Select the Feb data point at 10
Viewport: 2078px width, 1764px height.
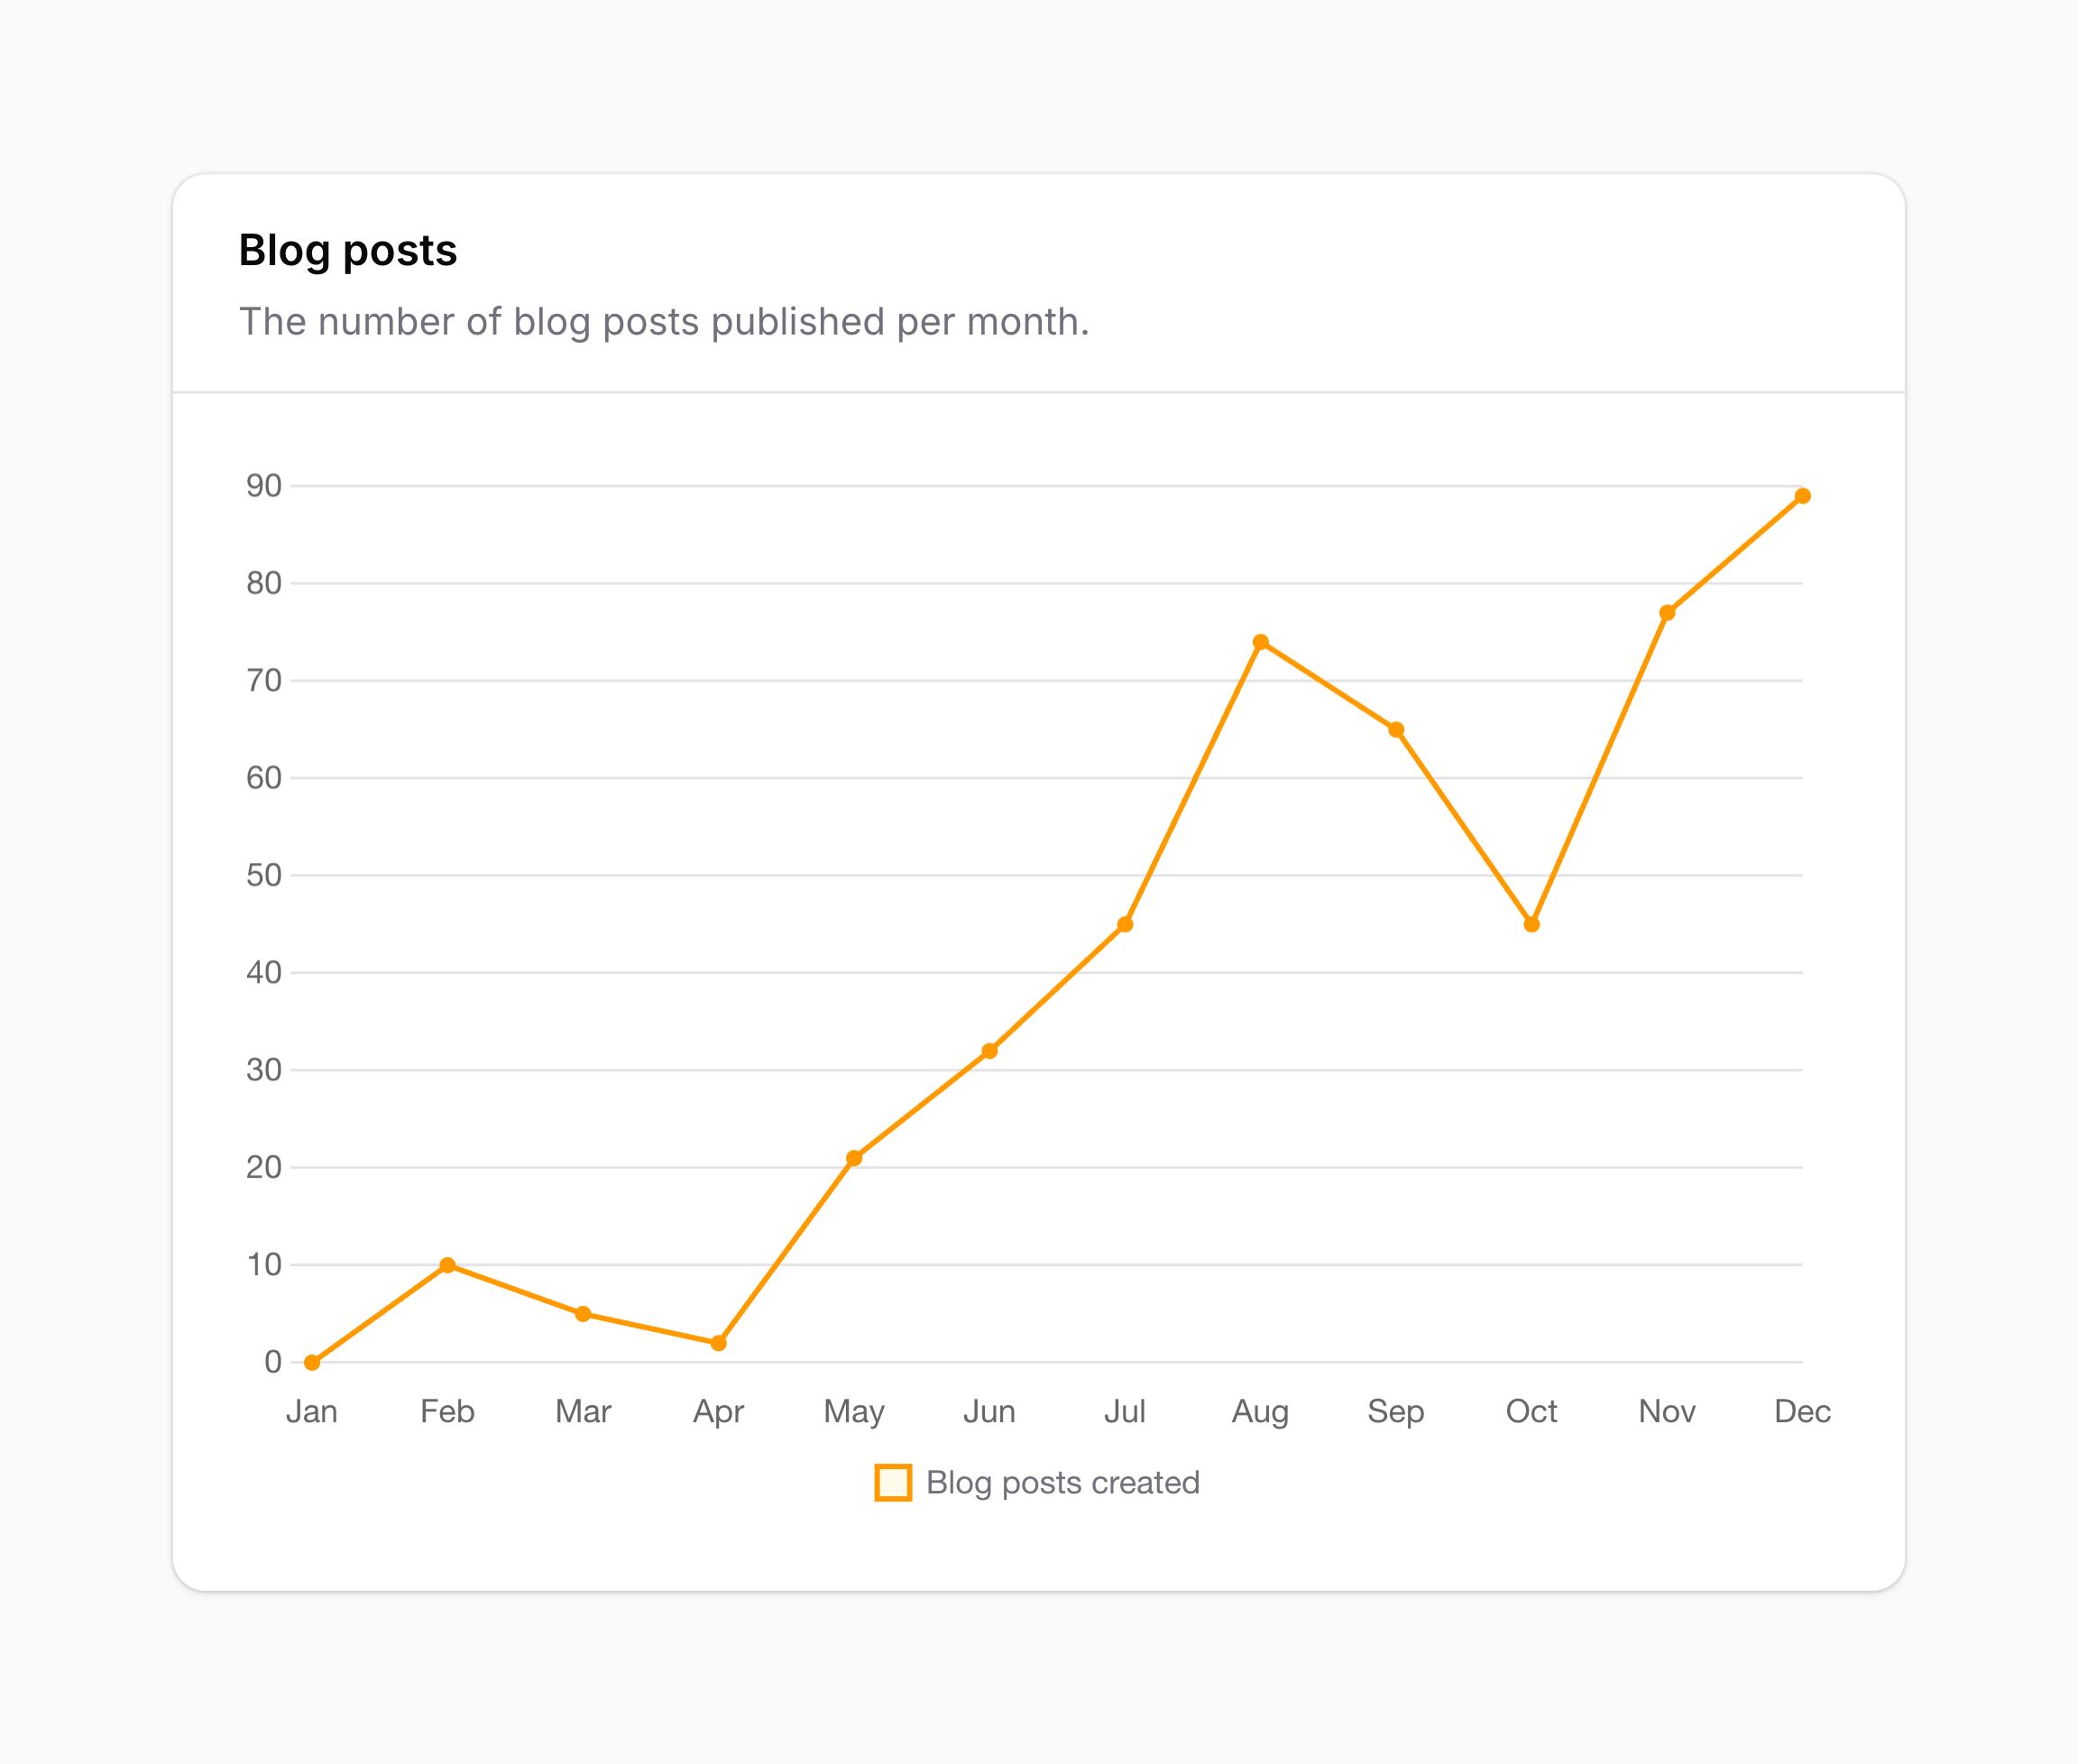coord(447,1265)
